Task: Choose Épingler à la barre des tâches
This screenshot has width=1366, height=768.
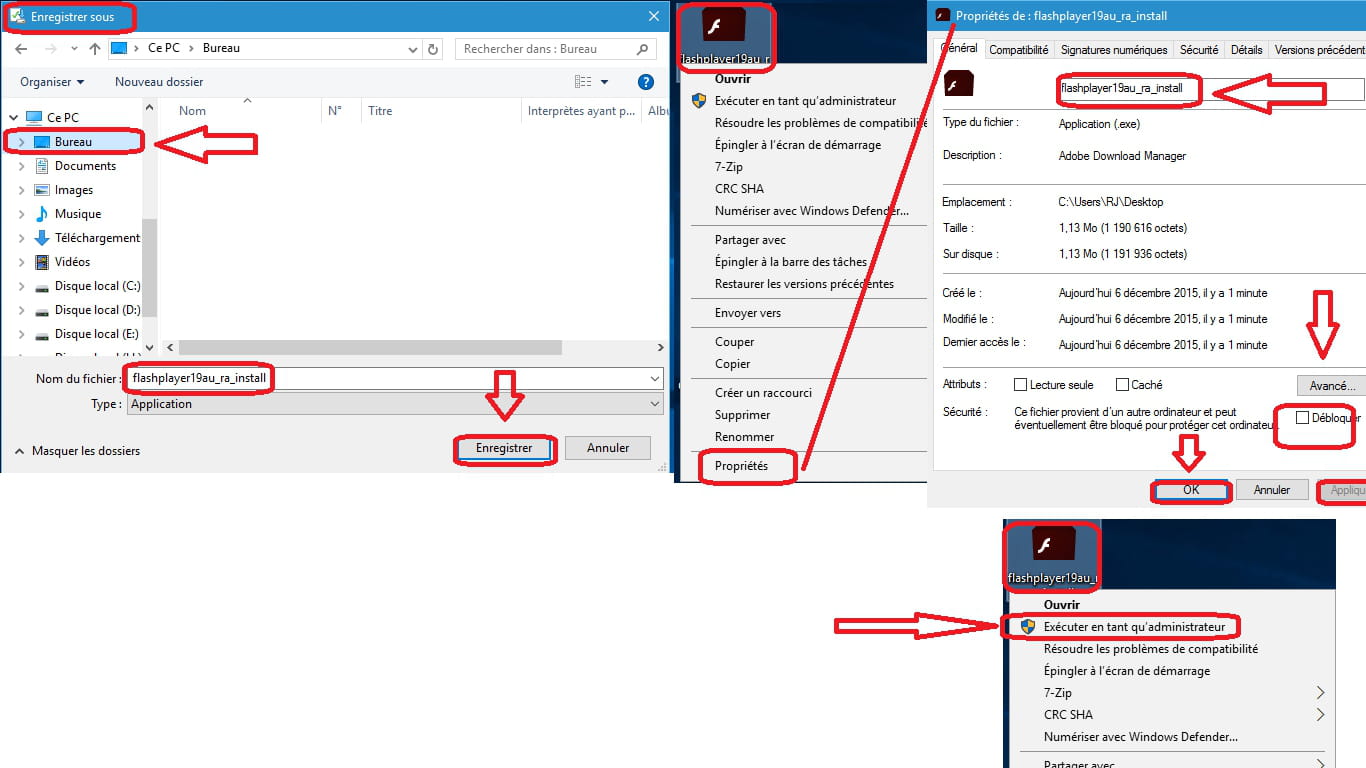Action: pos(791,262)
